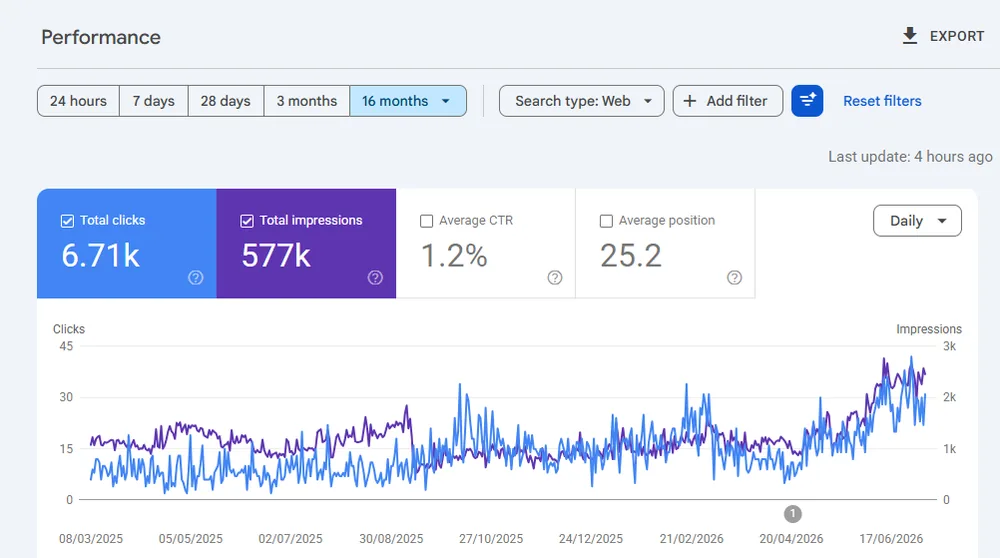The height and width of the screenshot is (558, 1000).
Task: Click the 1k impressions axis tick label
Action: [950, 449]
